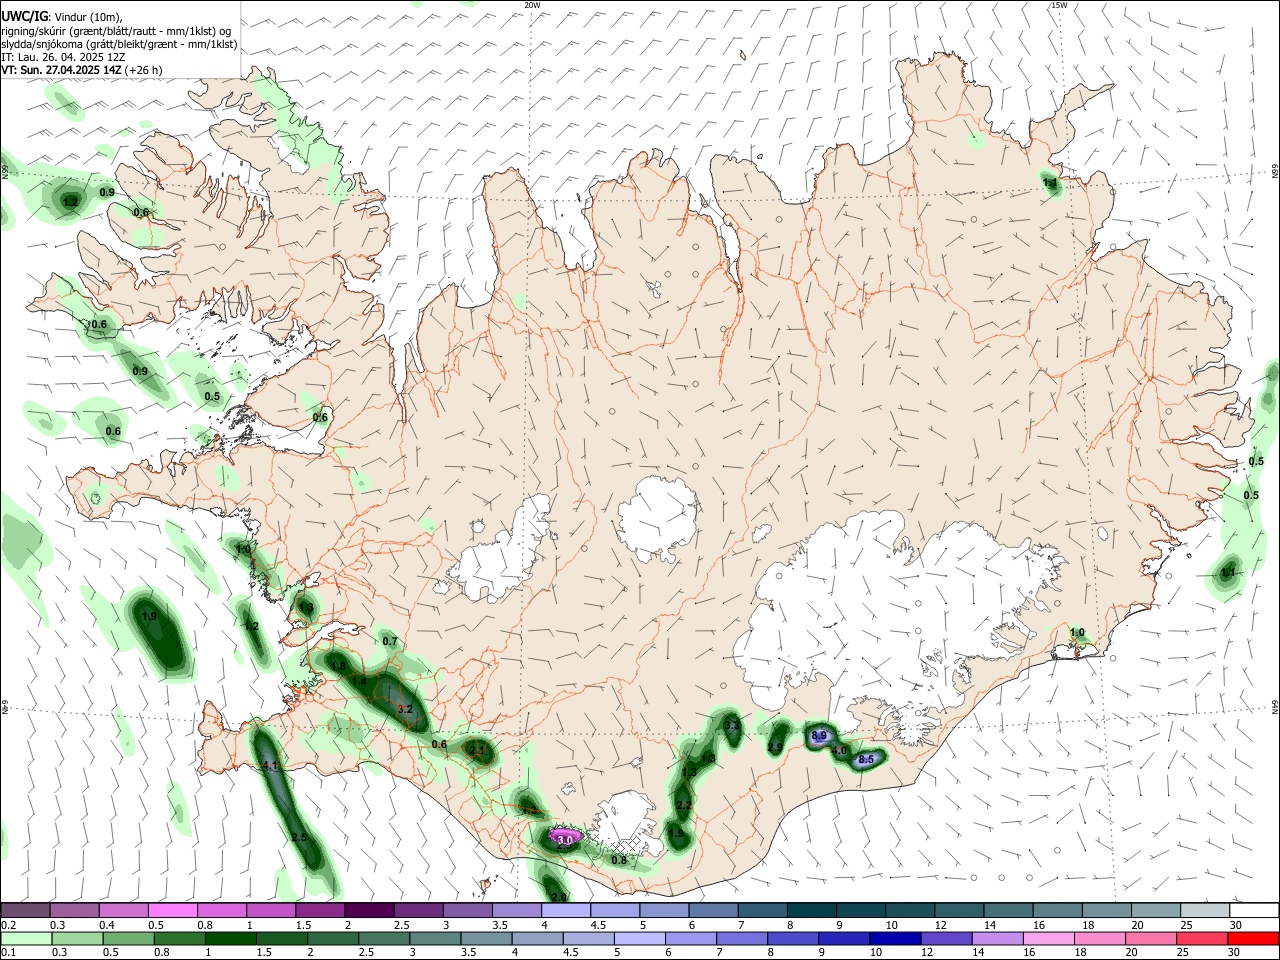
Task: Click the 'VT: Sun. 27.04.2025 14Z (+26 h)' line
Action: point(82,70)
